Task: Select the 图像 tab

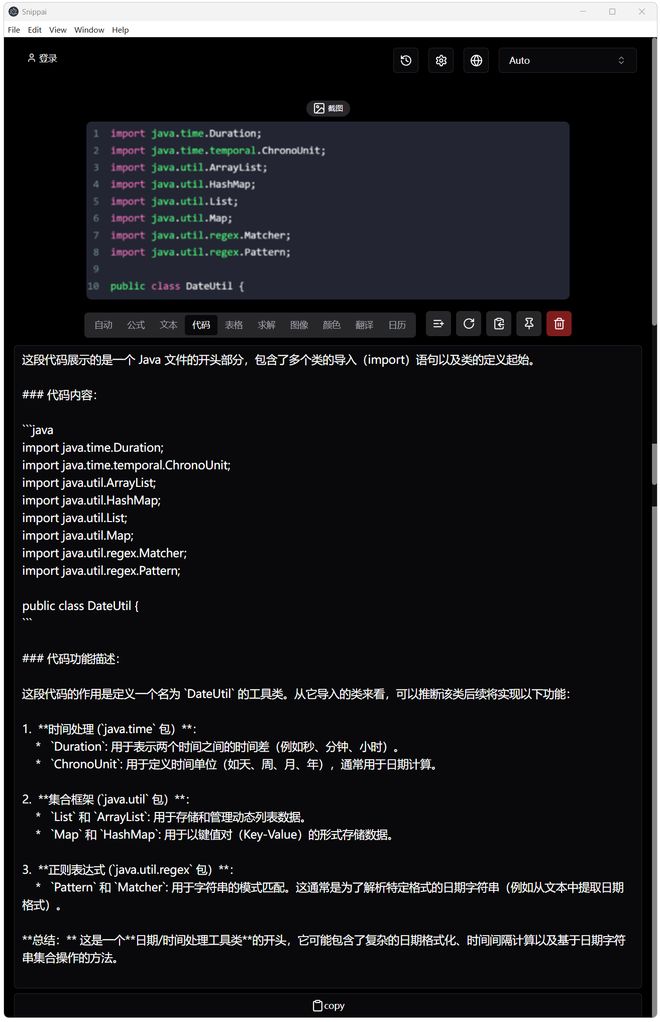Action: click(x=299, y=325)
